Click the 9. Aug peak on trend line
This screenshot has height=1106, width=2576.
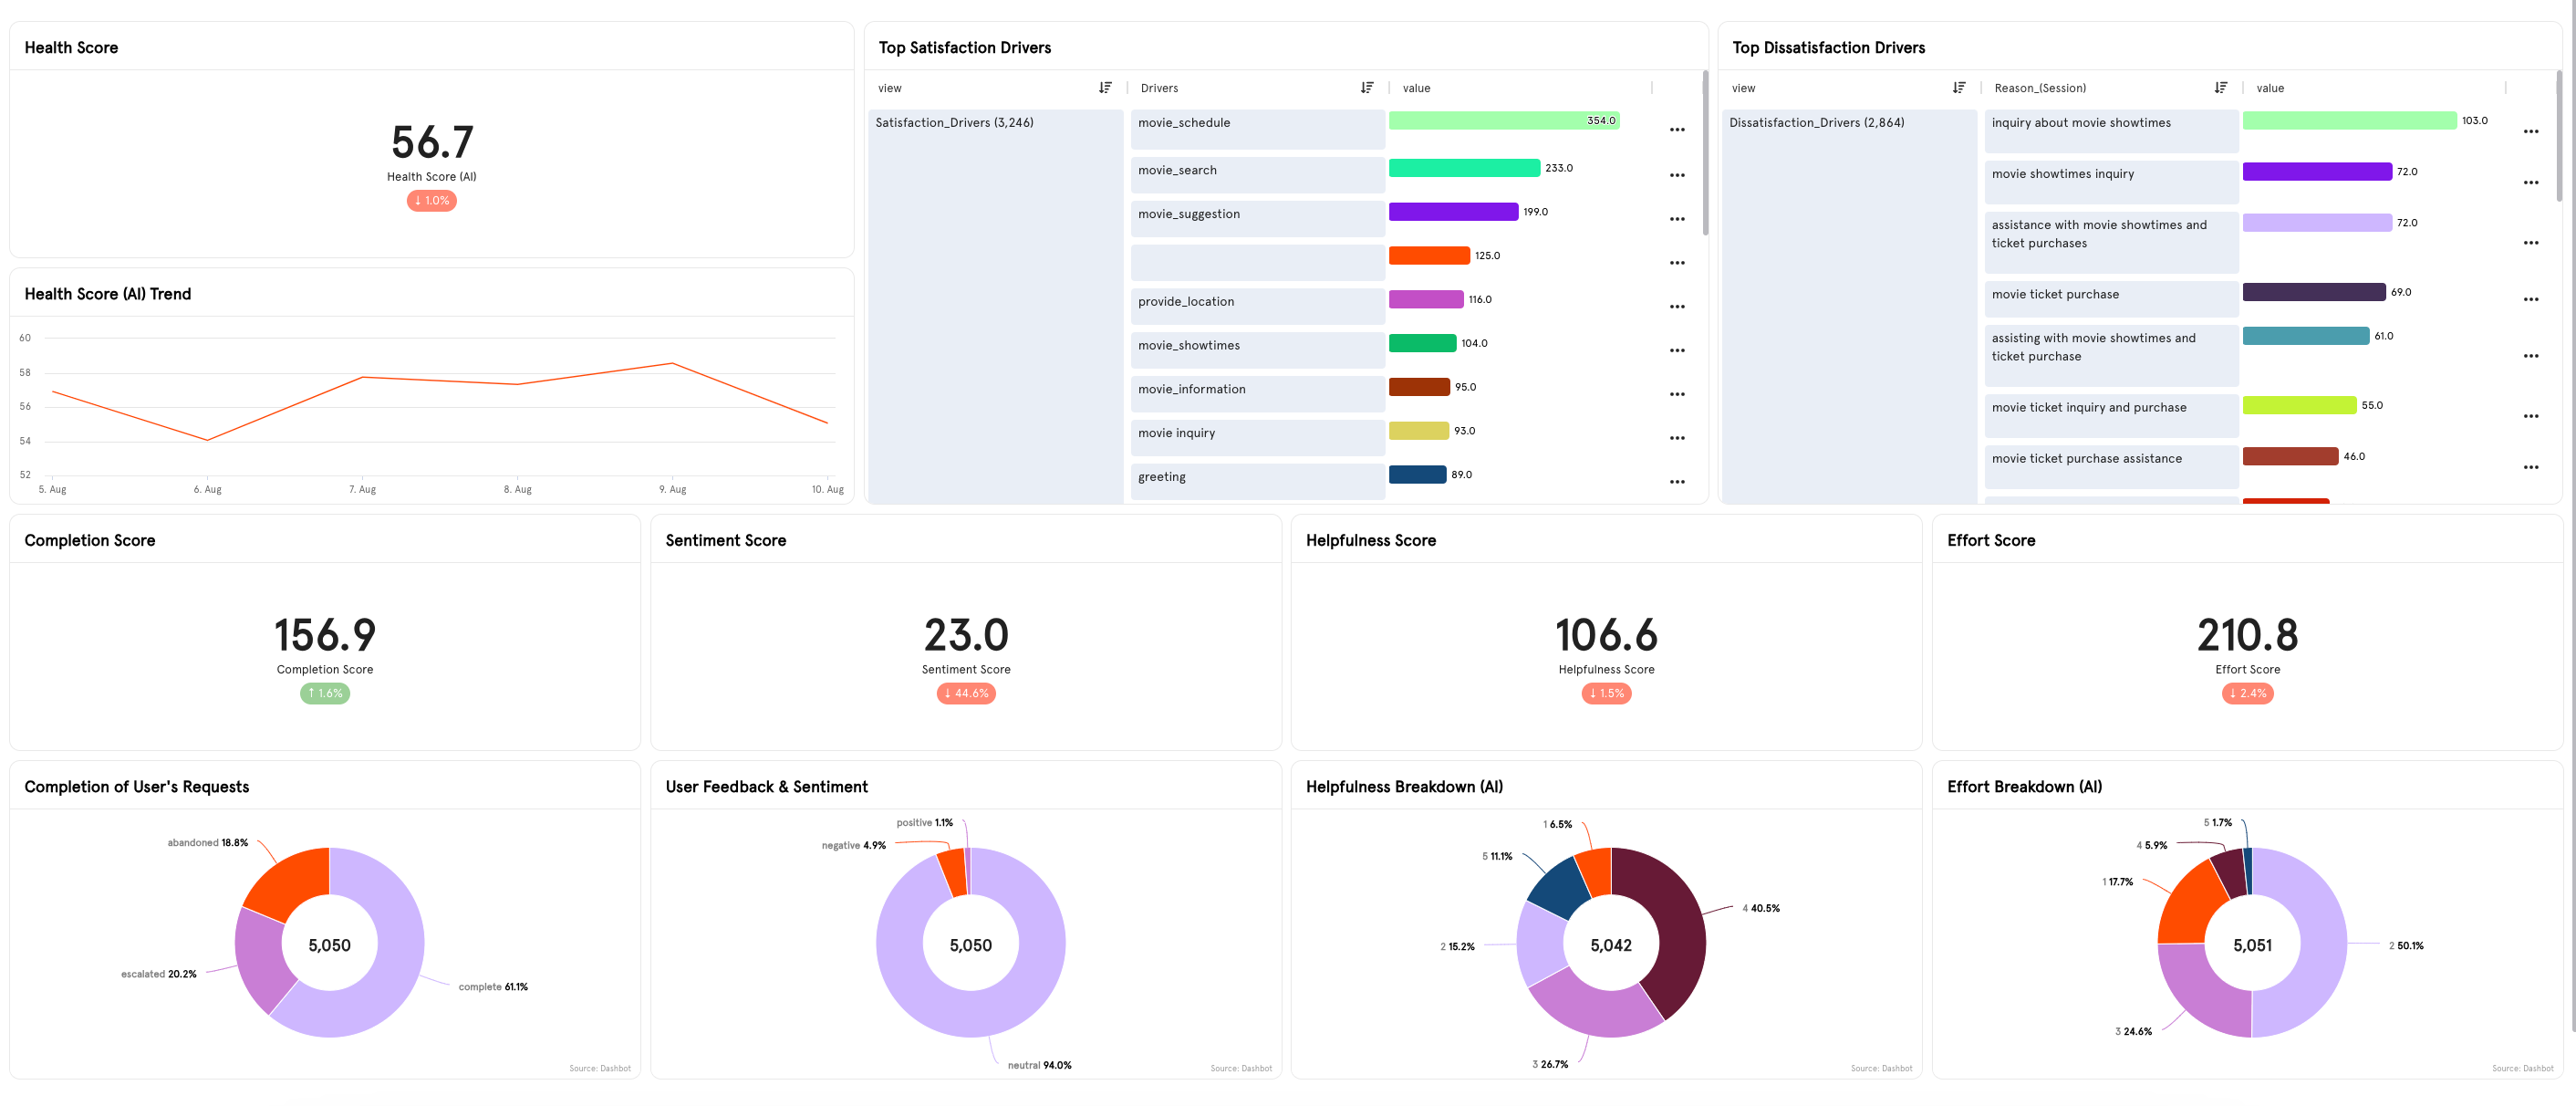tap(673, 363)
